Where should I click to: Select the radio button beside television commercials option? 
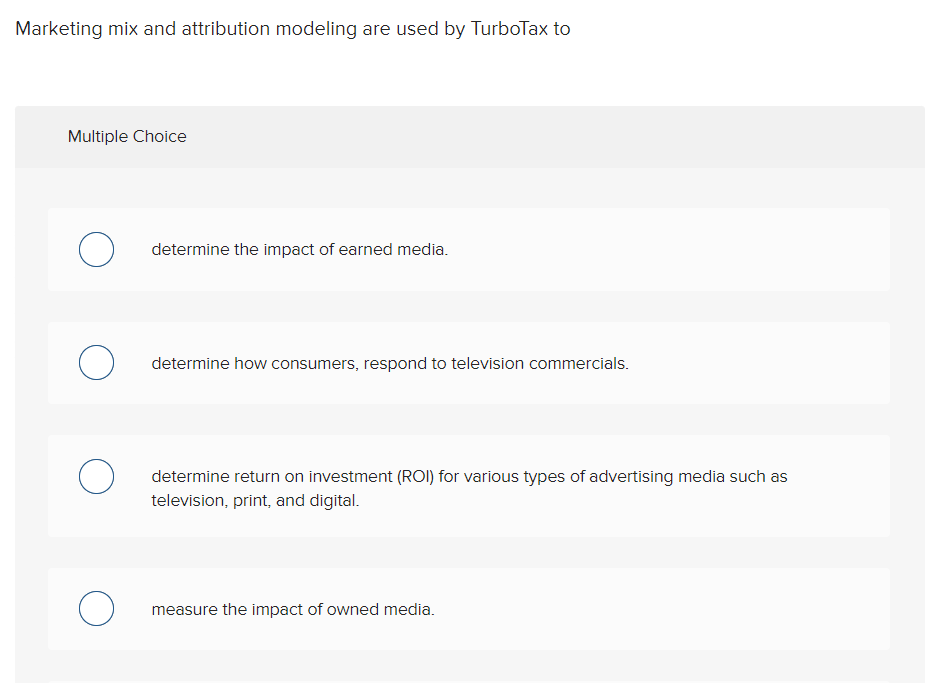96,362
